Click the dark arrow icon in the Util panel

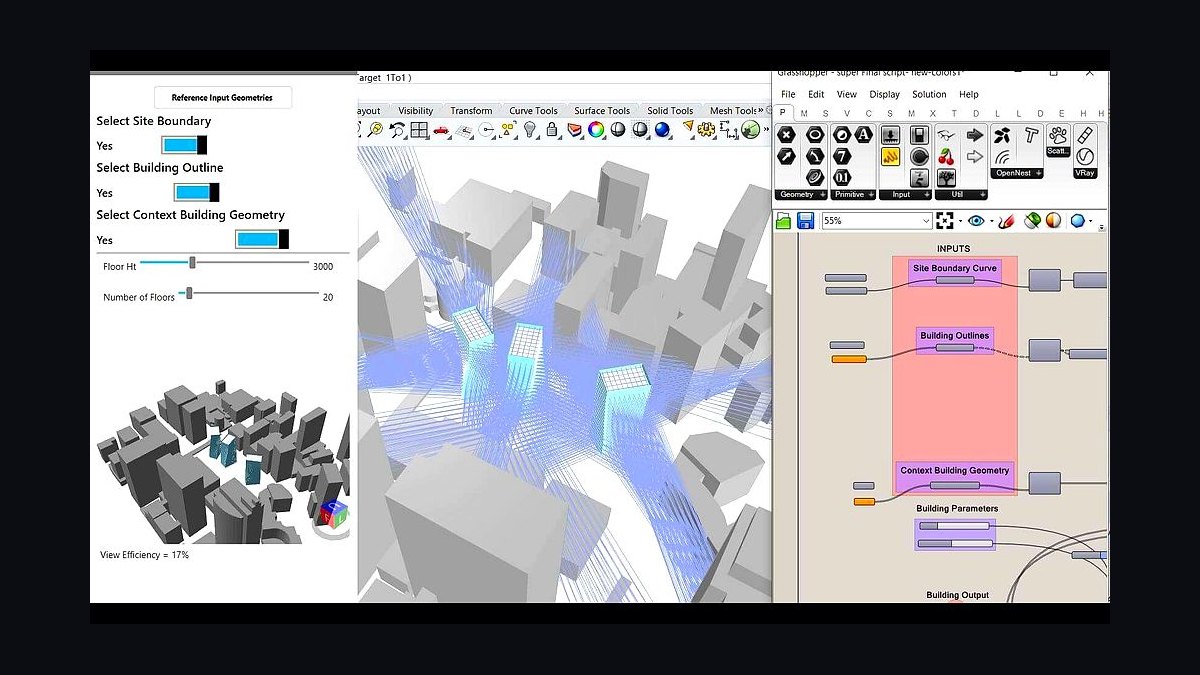pyautogui.click(x=975, y=135)
